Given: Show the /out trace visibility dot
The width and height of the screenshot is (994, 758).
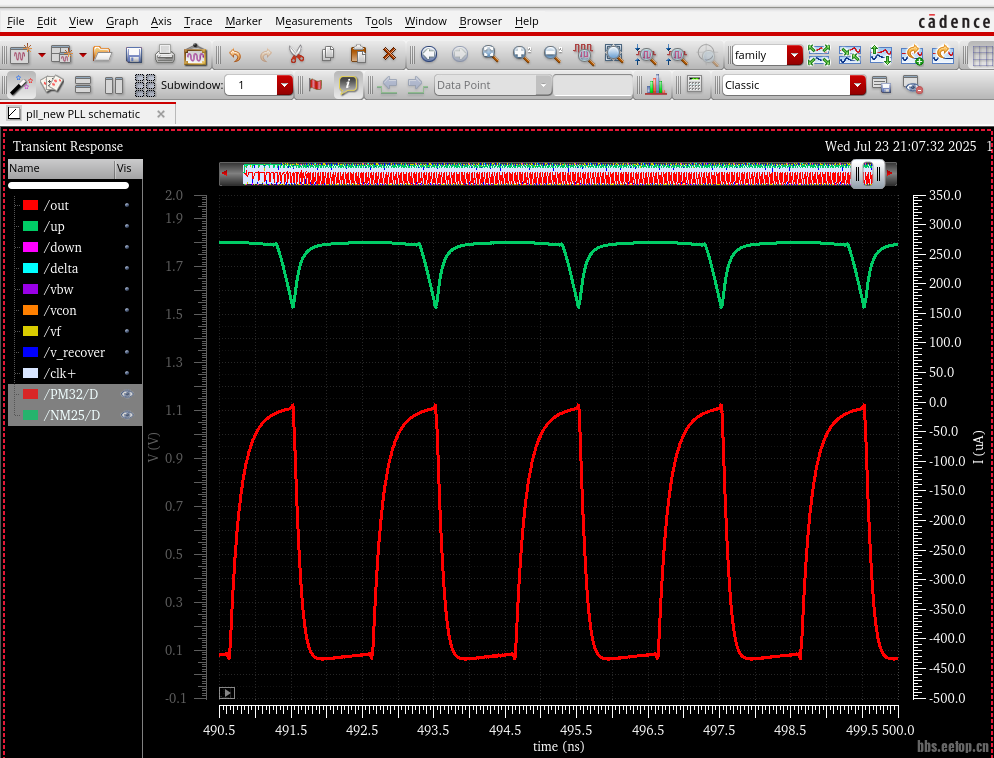Looking at the screenshot, I should pyautogui.click(x=127, y=205).
